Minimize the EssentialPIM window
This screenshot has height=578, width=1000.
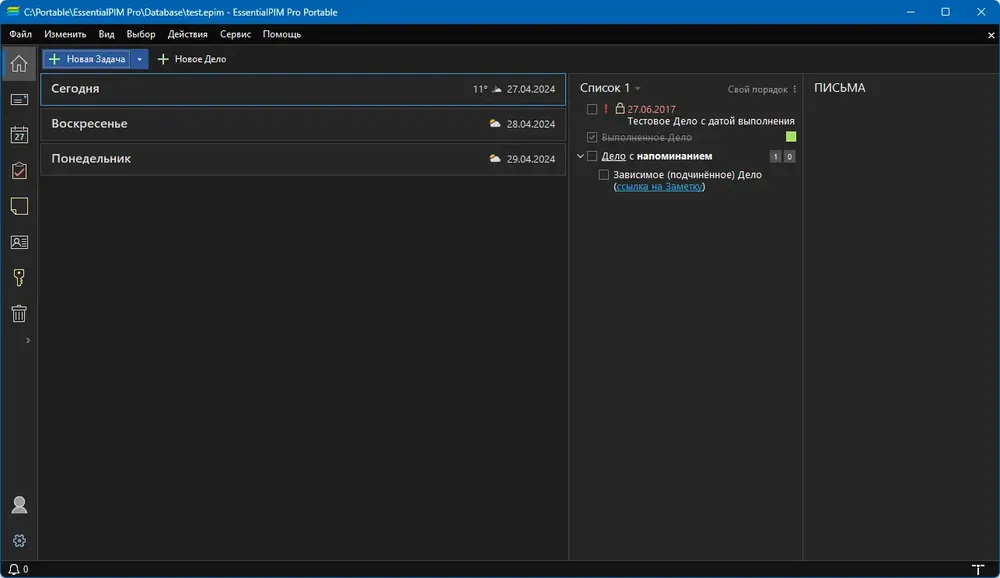coord(911,11)
